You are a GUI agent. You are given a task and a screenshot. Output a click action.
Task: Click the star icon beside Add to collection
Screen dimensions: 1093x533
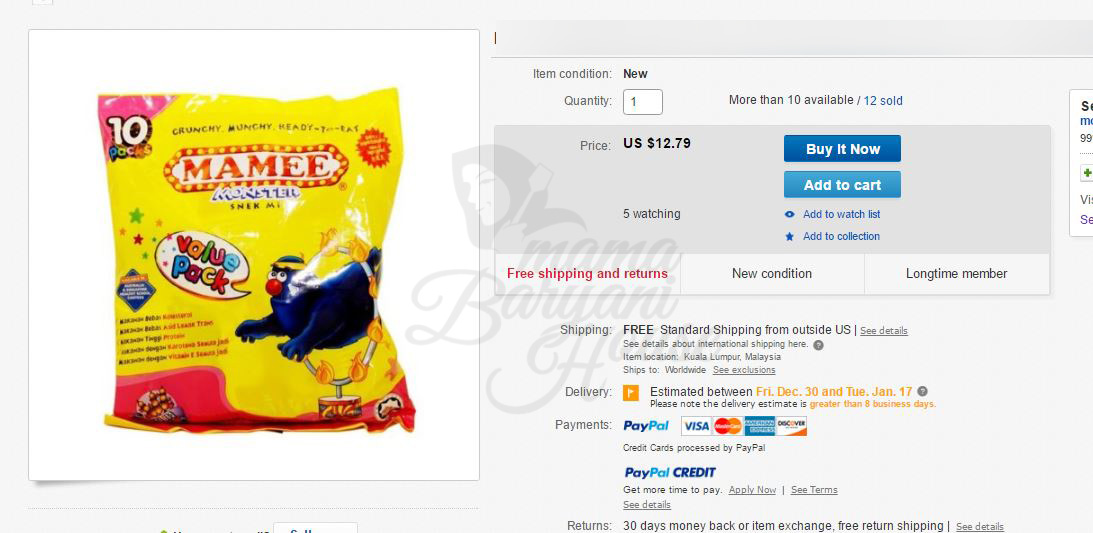(x=789, y=237)
